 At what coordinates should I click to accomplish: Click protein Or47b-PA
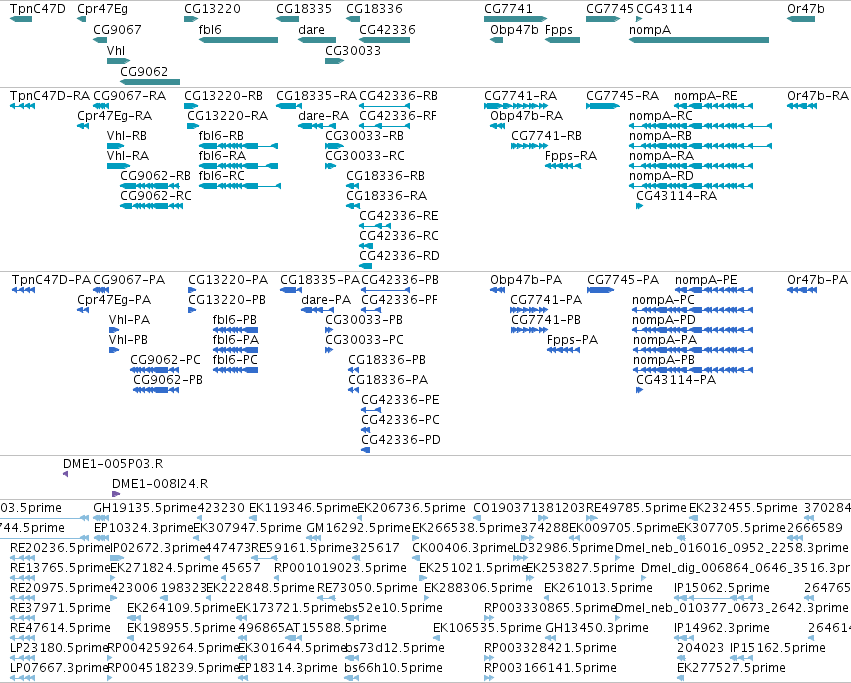(817, 280)
